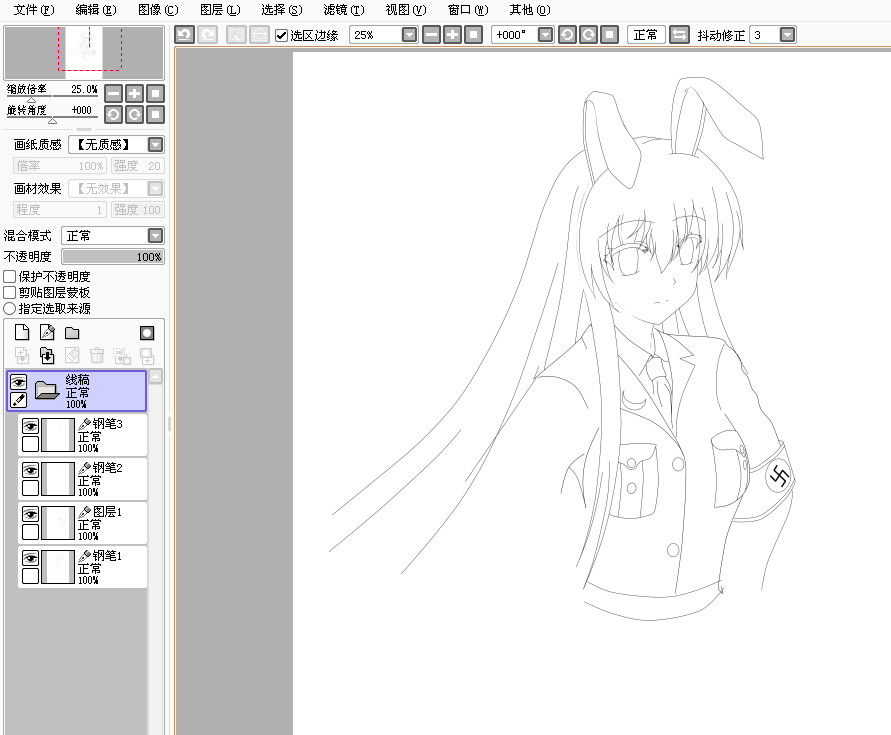
Task: Click the redo arrow in top toolbar
Action: pos(208,35)
